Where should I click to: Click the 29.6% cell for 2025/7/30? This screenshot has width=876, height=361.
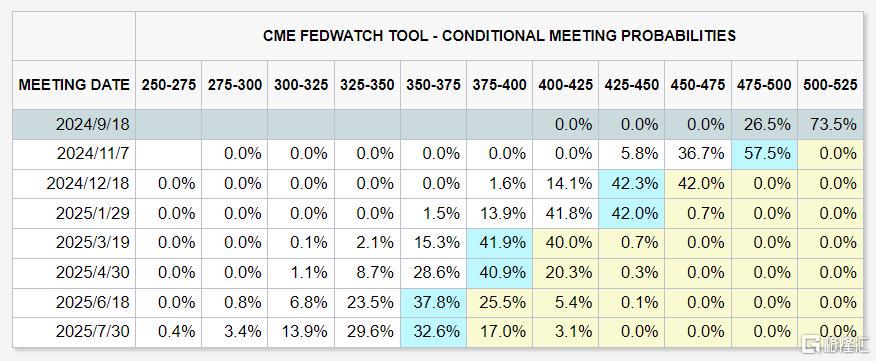[367, 332]
